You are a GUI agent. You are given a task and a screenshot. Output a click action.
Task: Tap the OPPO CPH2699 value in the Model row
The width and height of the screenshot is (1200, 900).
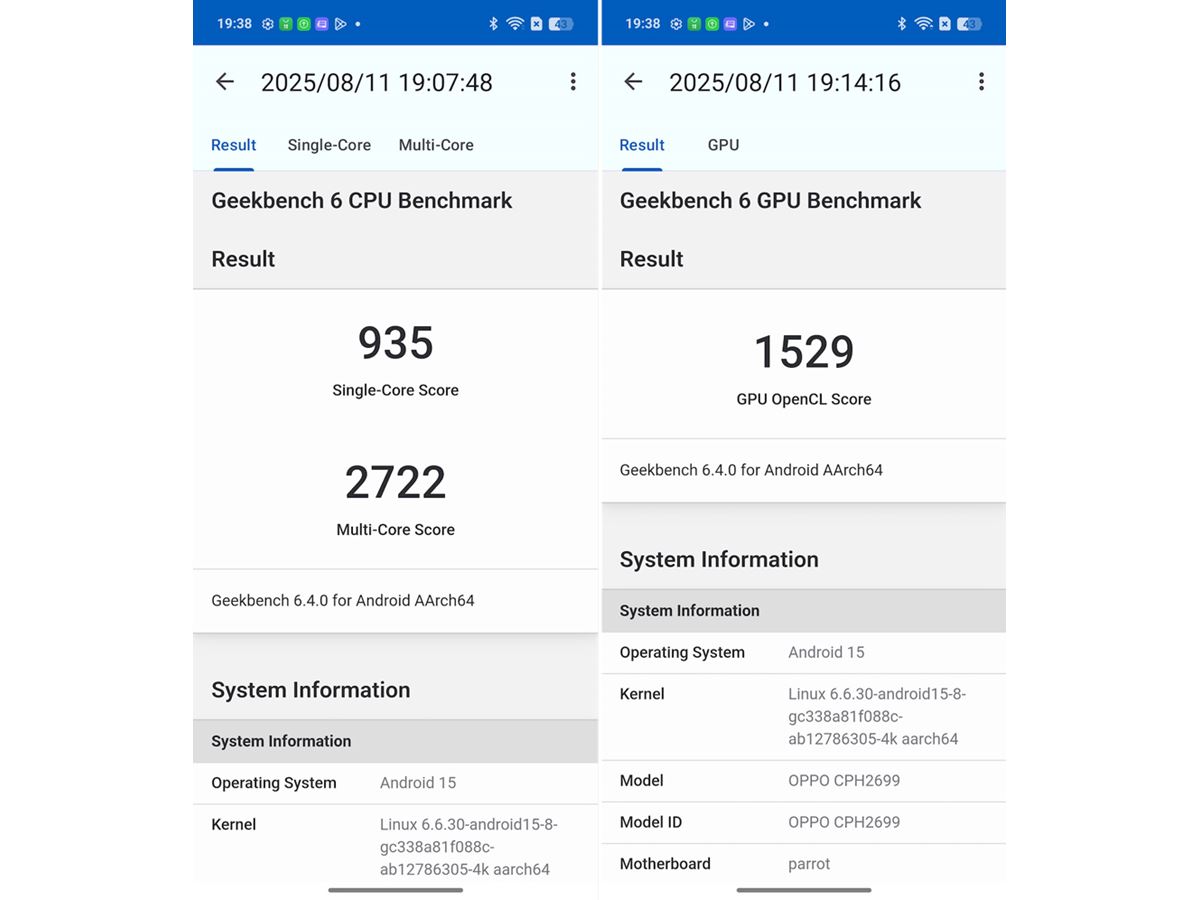tap(844, 781)
